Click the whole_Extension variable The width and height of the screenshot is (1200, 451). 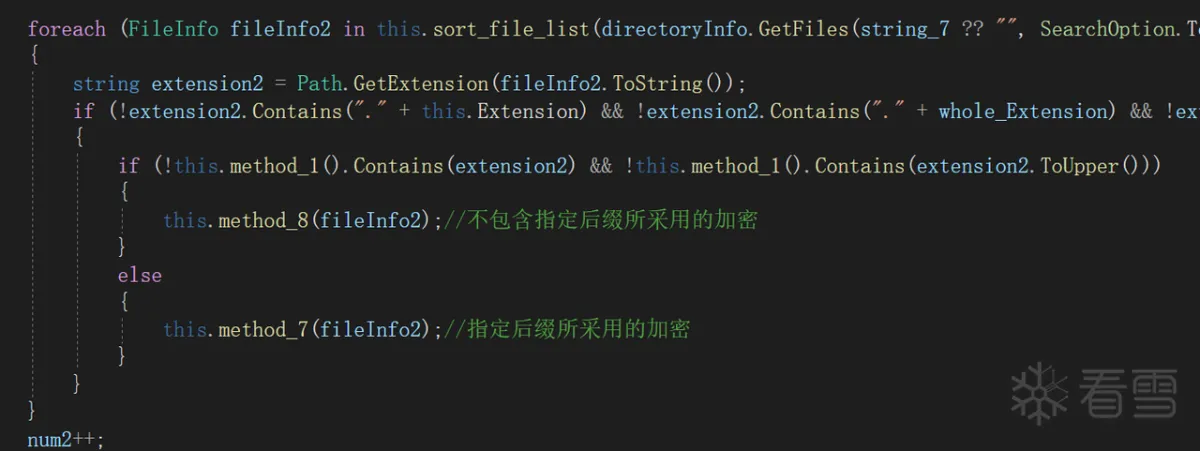1025,111
